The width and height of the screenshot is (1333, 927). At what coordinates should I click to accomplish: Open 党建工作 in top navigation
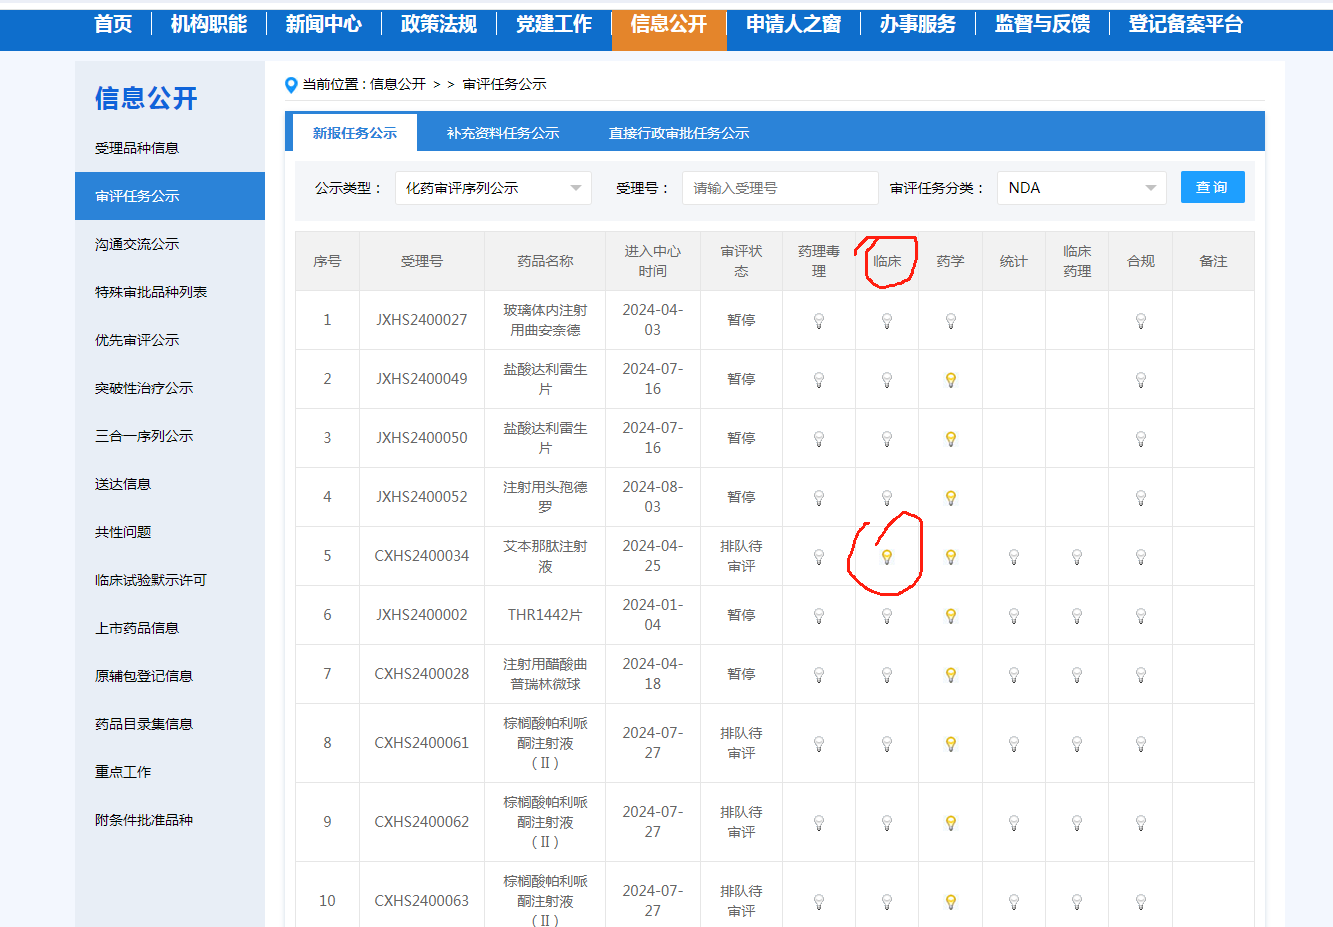[554, 24]
